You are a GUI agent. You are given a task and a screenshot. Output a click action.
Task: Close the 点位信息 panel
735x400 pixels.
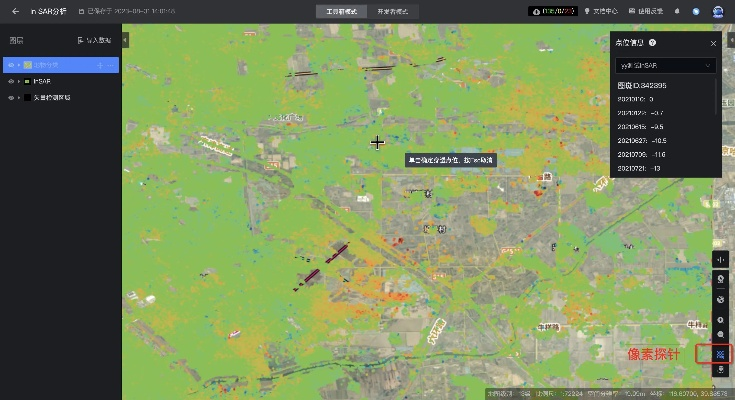713,43
